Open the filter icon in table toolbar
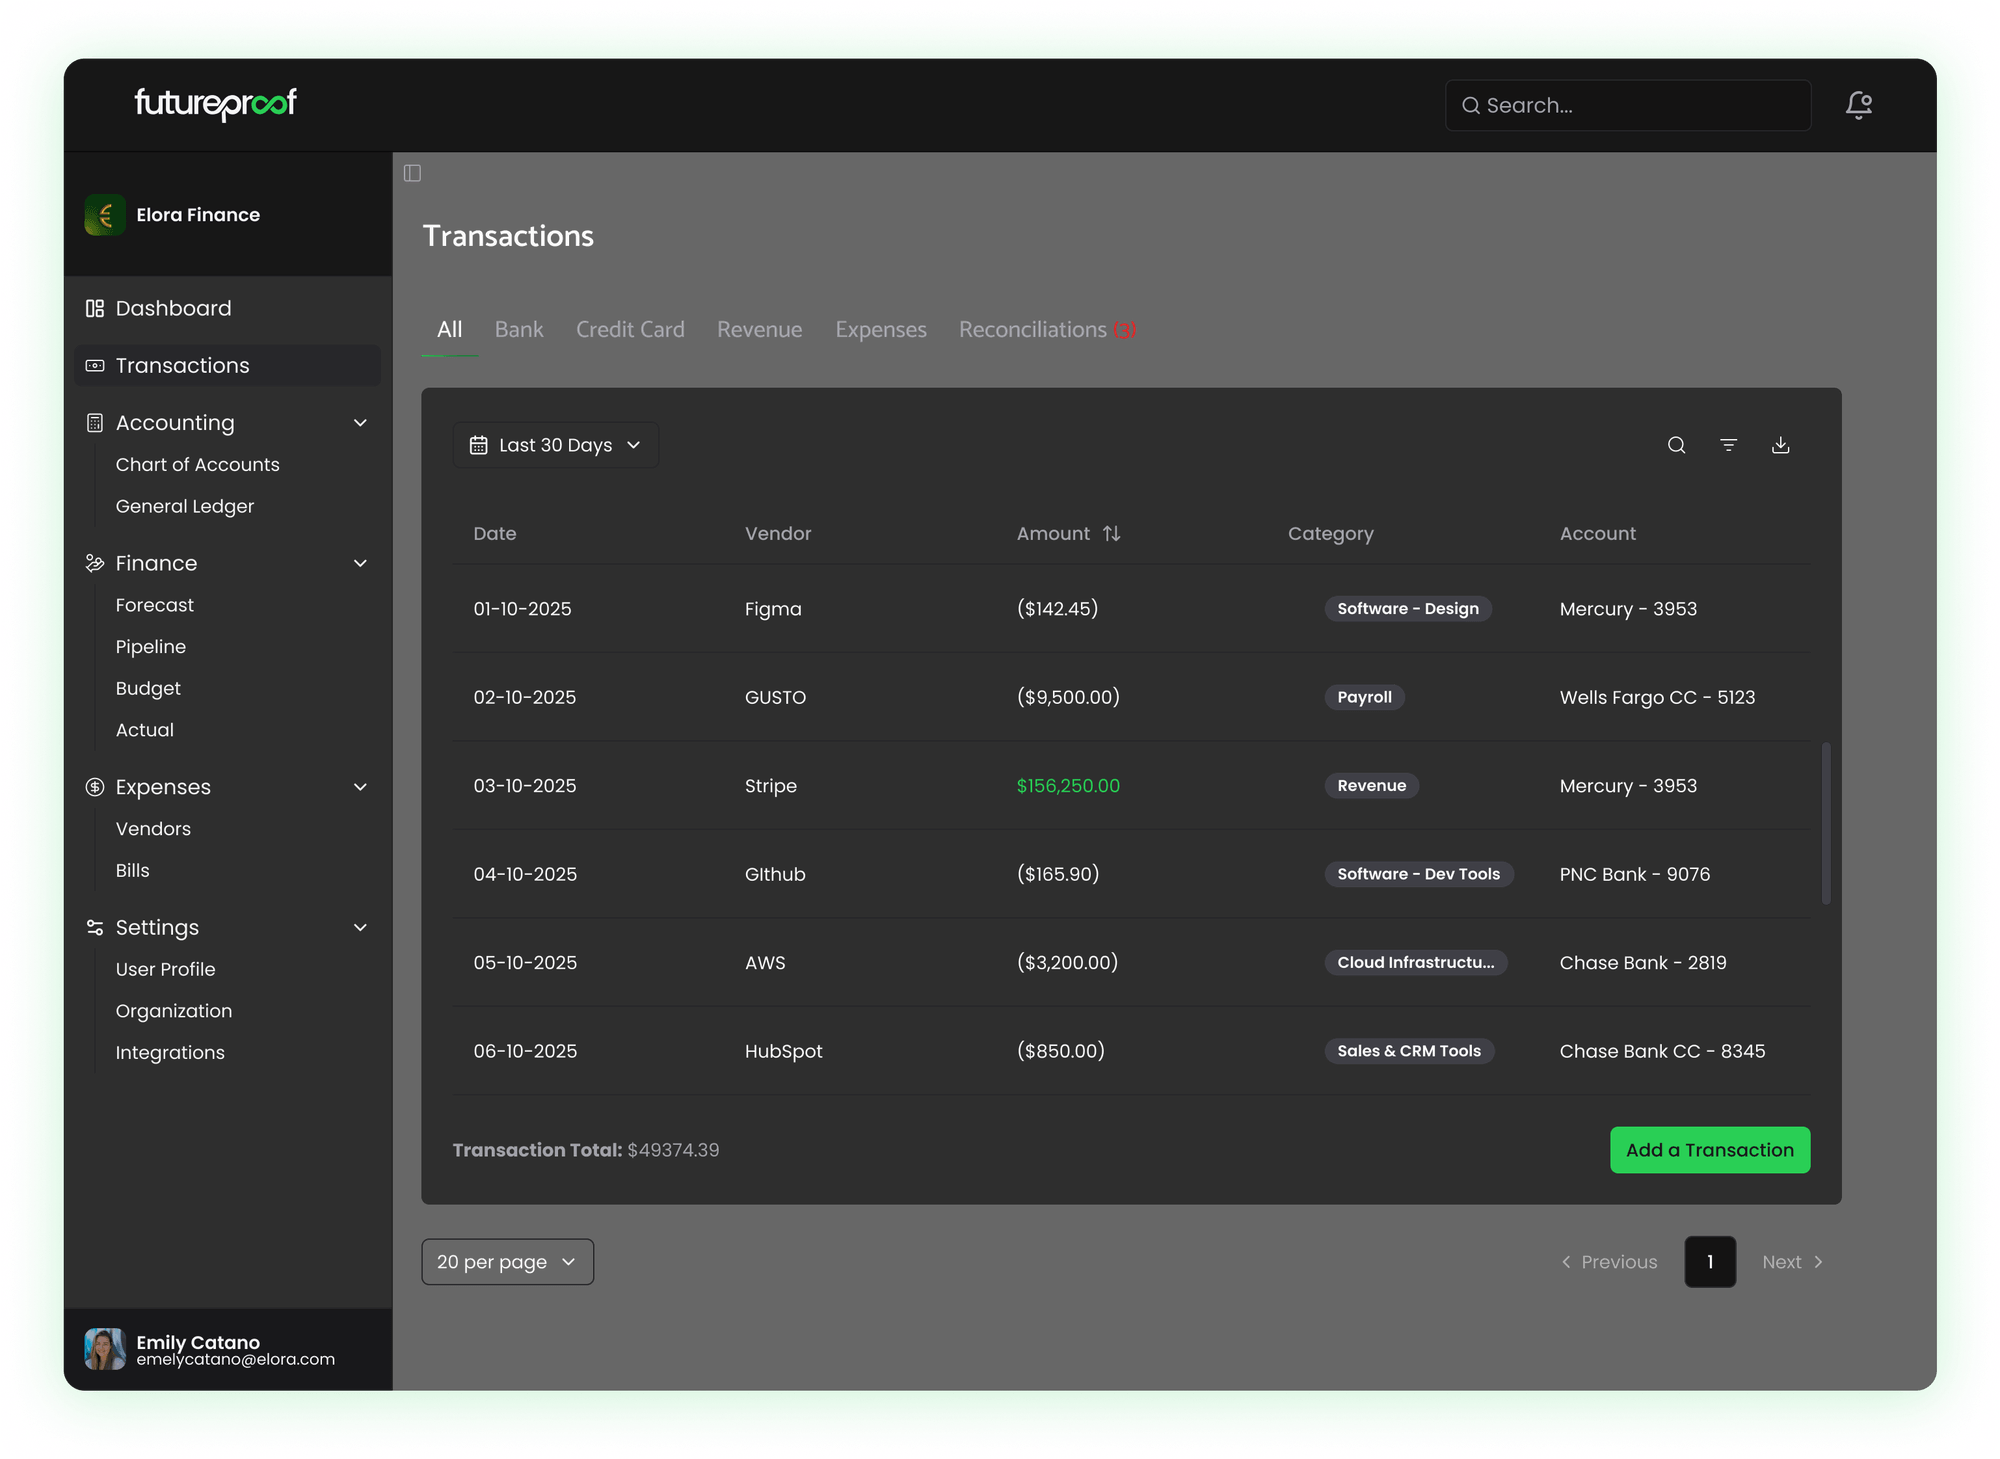This screenshot has width=2000, height=1459. [x=1728, y=445]
